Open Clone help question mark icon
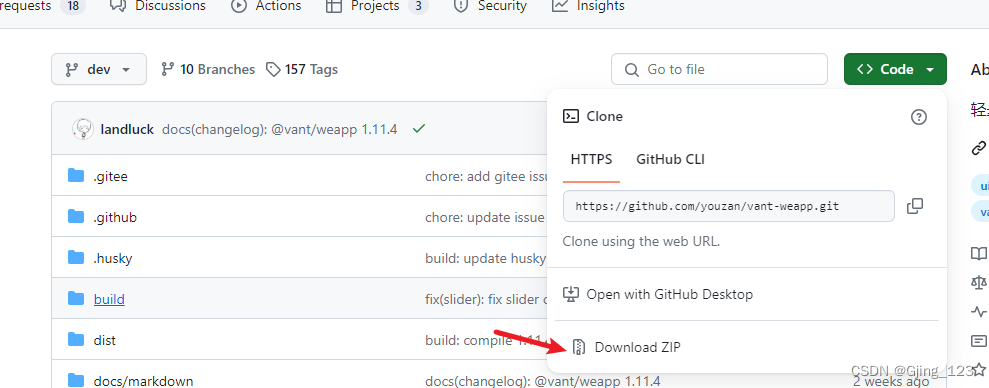The width and height of the screenshot is (989, 388). click(x=919, y=117)
